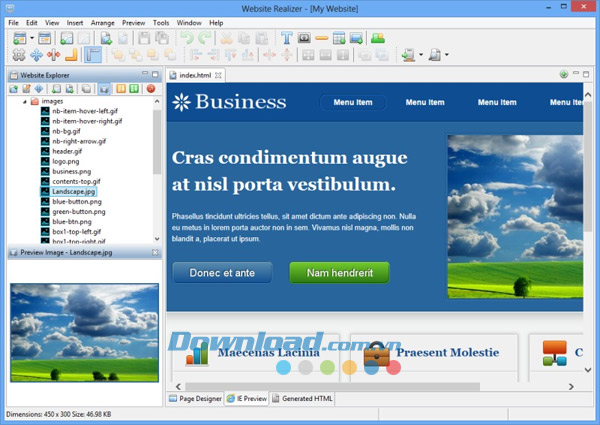Open the Arrange menu
This screenshot has width=600, height=425.
pyautogui.click(x=103, y=23)
